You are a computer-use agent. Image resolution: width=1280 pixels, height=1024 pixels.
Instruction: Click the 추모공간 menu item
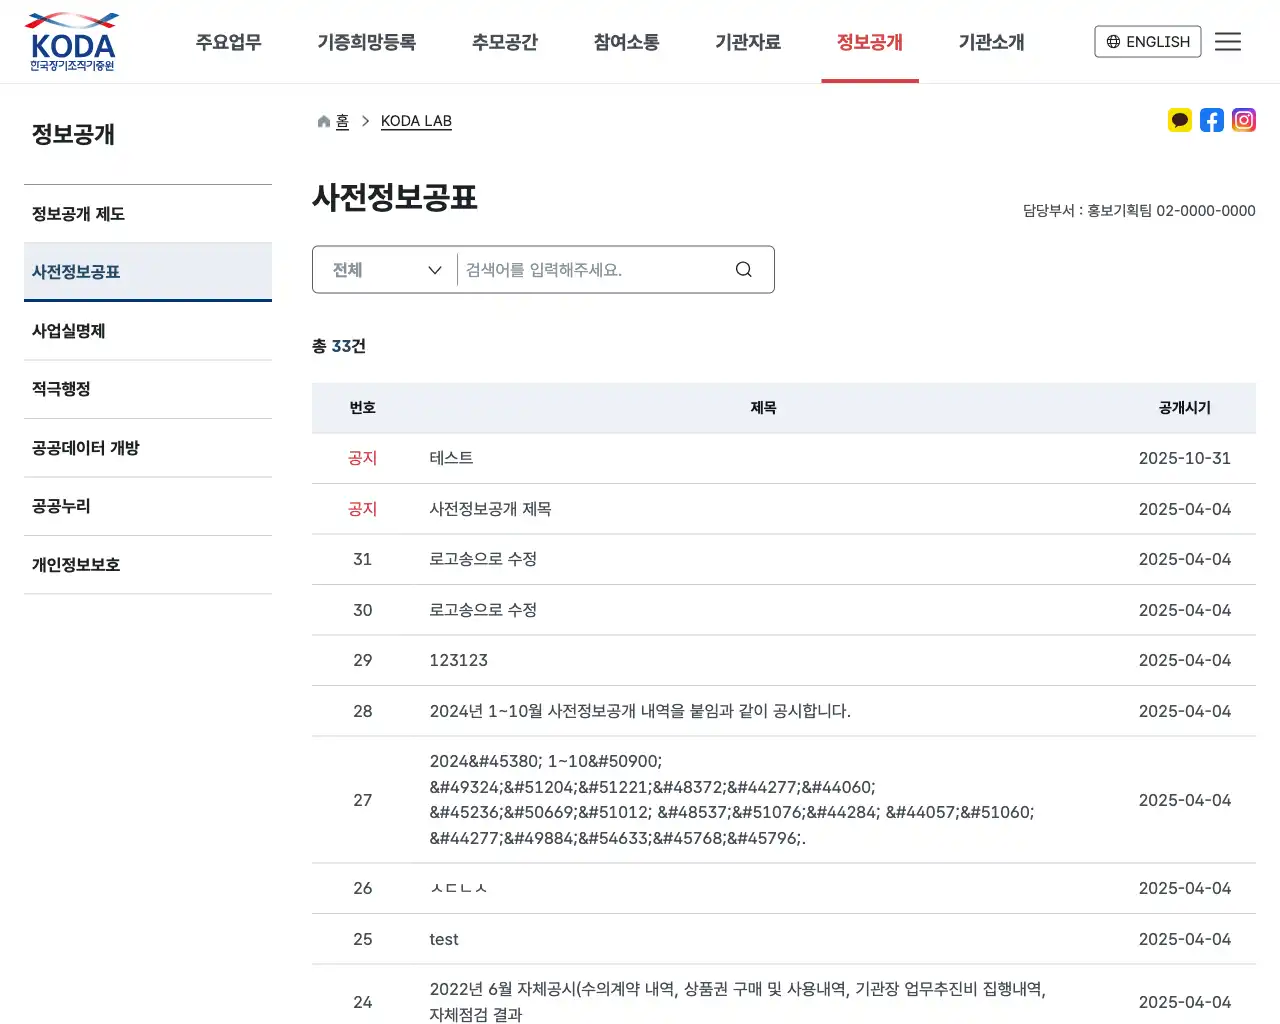pyautogui.click(x=504, y=42)
